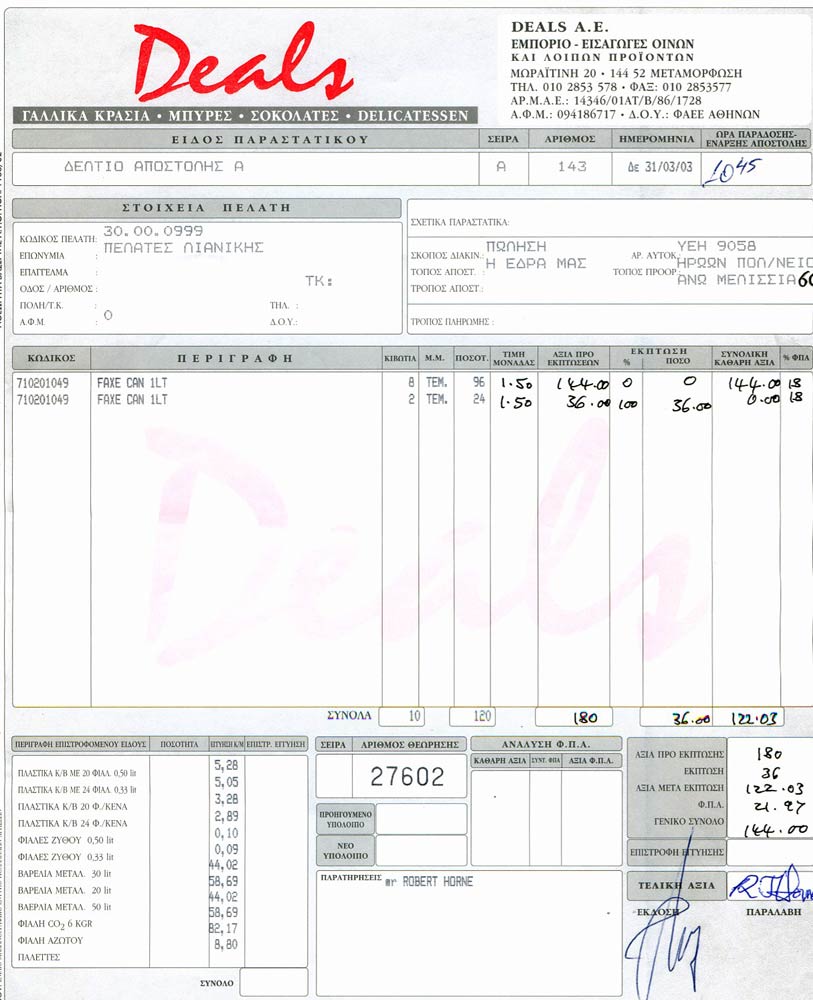Image resolution: width=813 pixels, height=1000 pixels.
Task: Click the ΑΞΙΑ ΠΡΟ ΕΚΠΤΩΣΗΣ summary label
Action: pyautogui.click(x=680, y=754)
